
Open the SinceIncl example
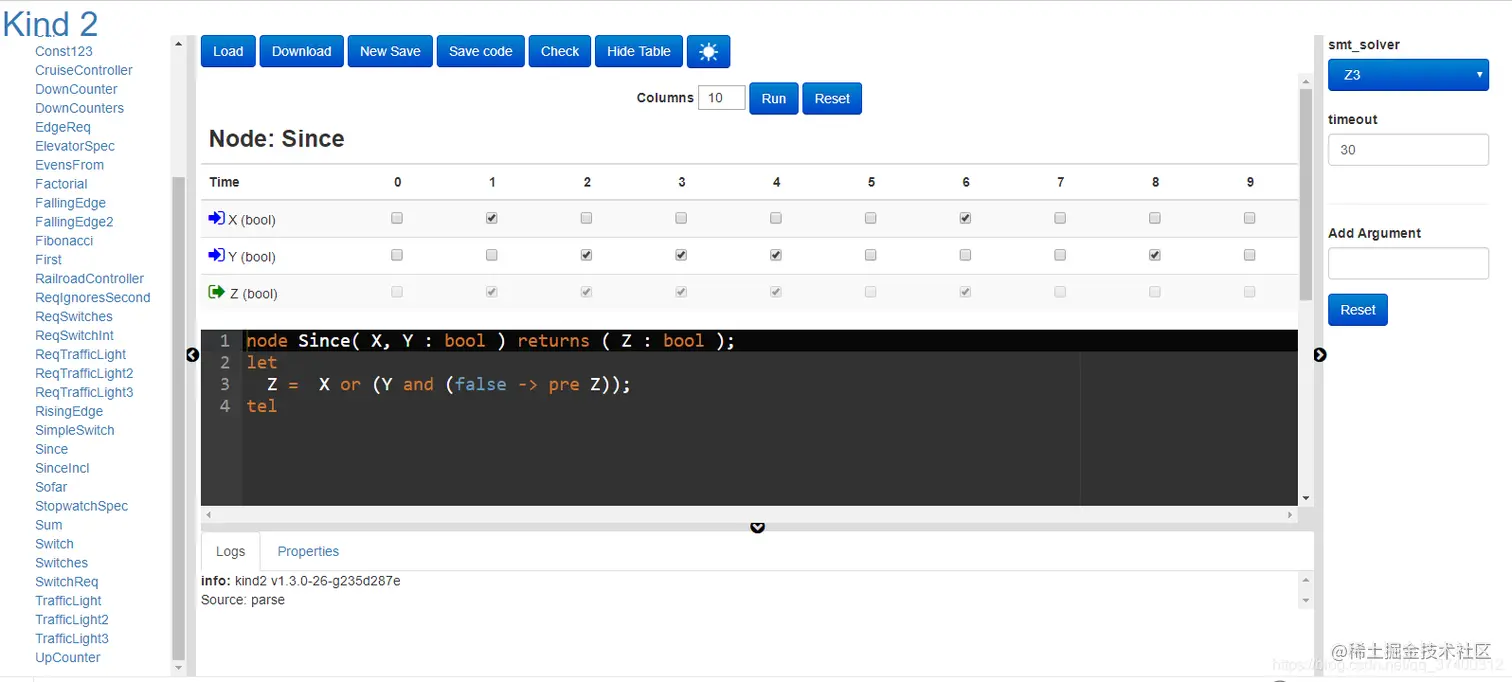[x=62, y=468]
